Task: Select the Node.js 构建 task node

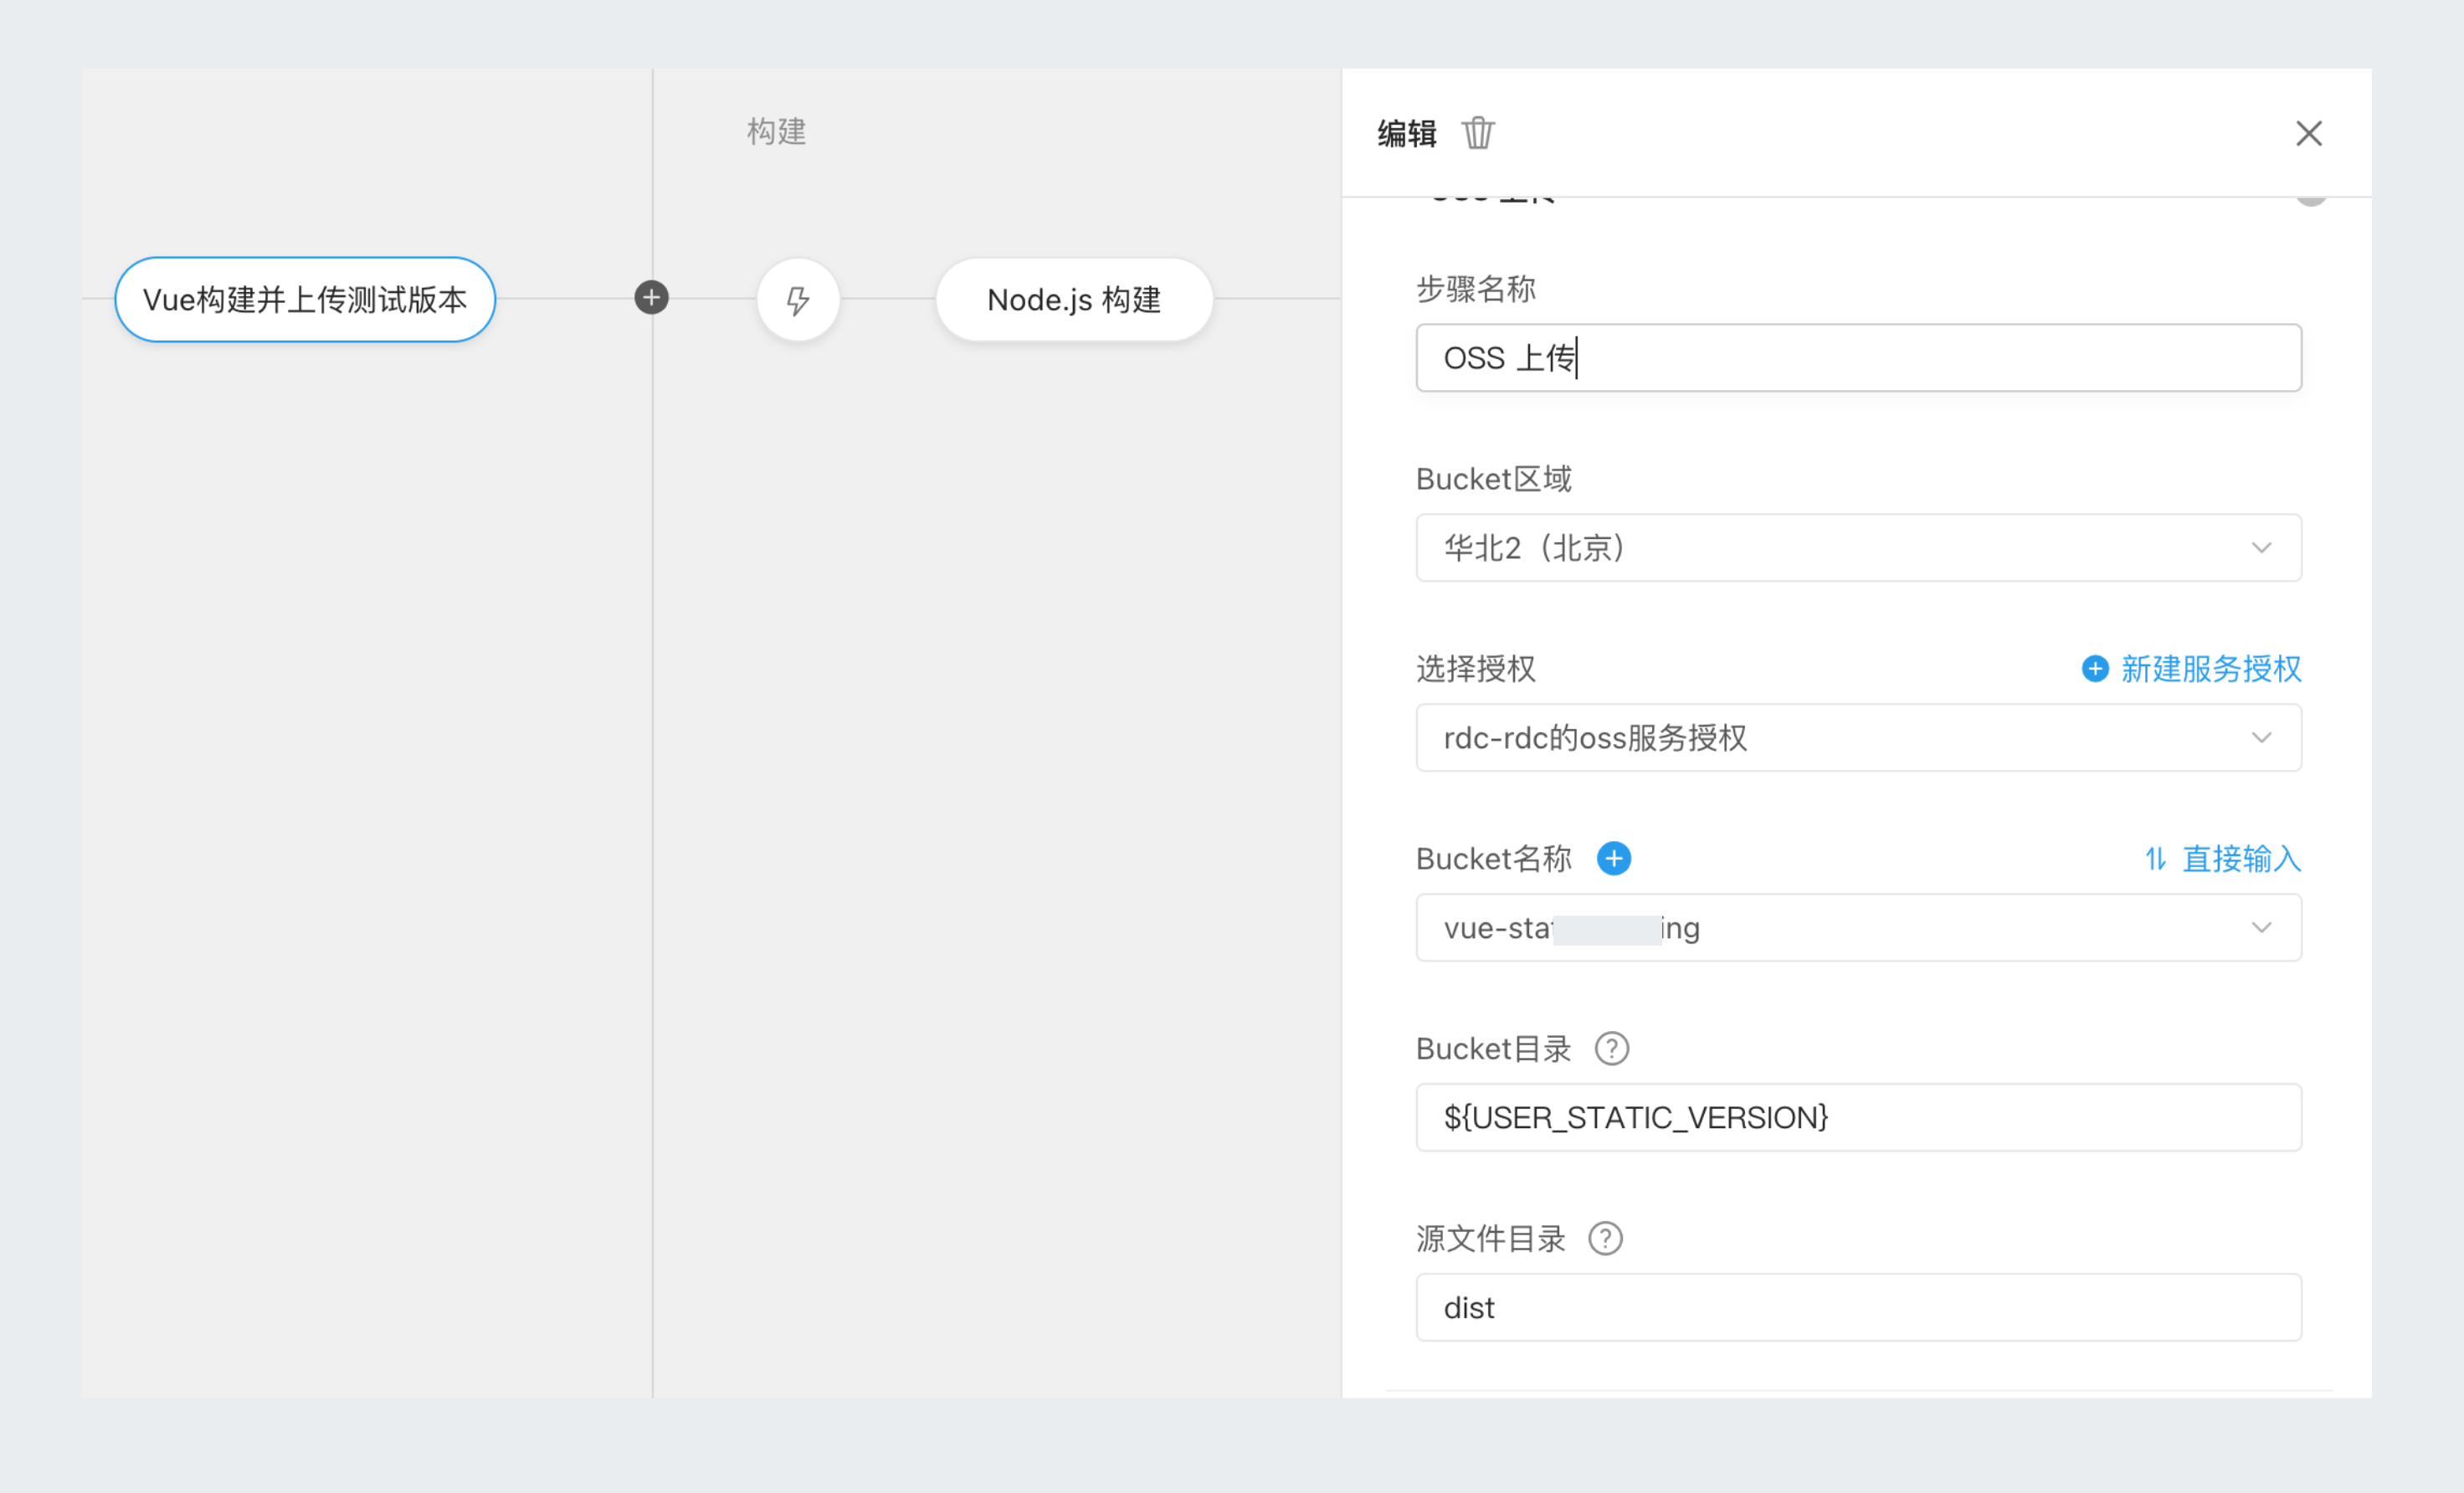Action: [1074, 299]
